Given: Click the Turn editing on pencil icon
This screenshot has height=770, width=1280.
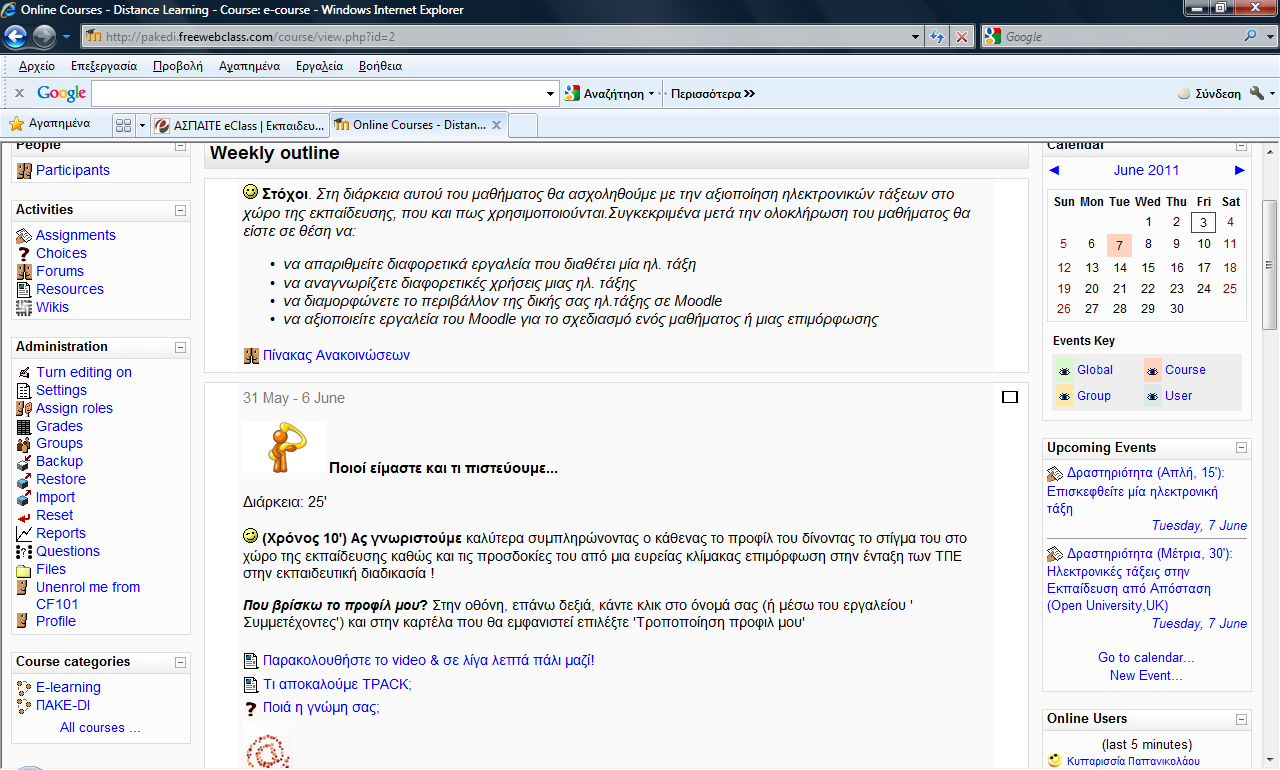Looking at the screenshot, I should [24, 372].
